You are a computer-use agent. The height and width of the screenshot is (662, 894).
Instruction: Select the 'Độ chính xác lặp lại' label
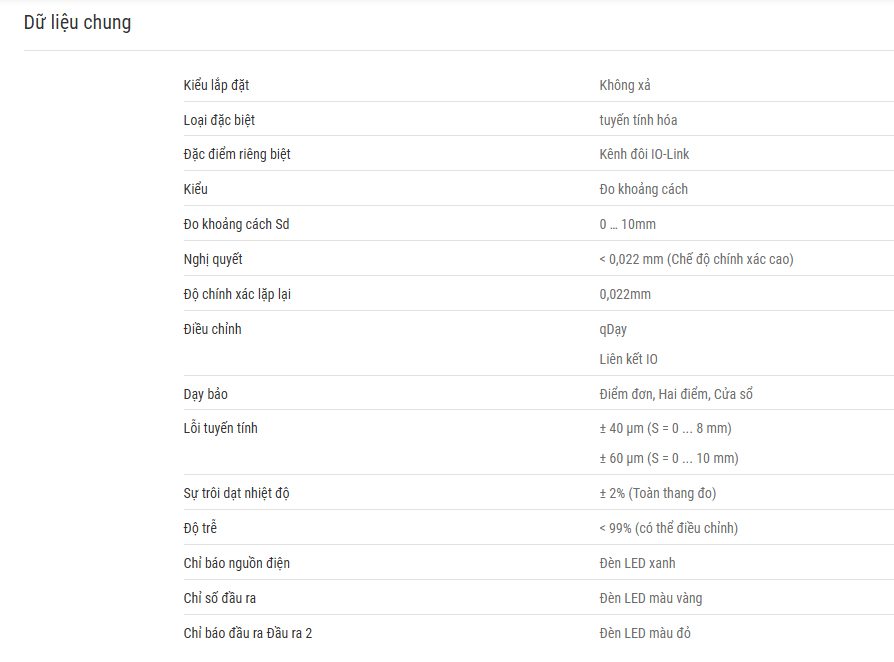coord(237,295)
